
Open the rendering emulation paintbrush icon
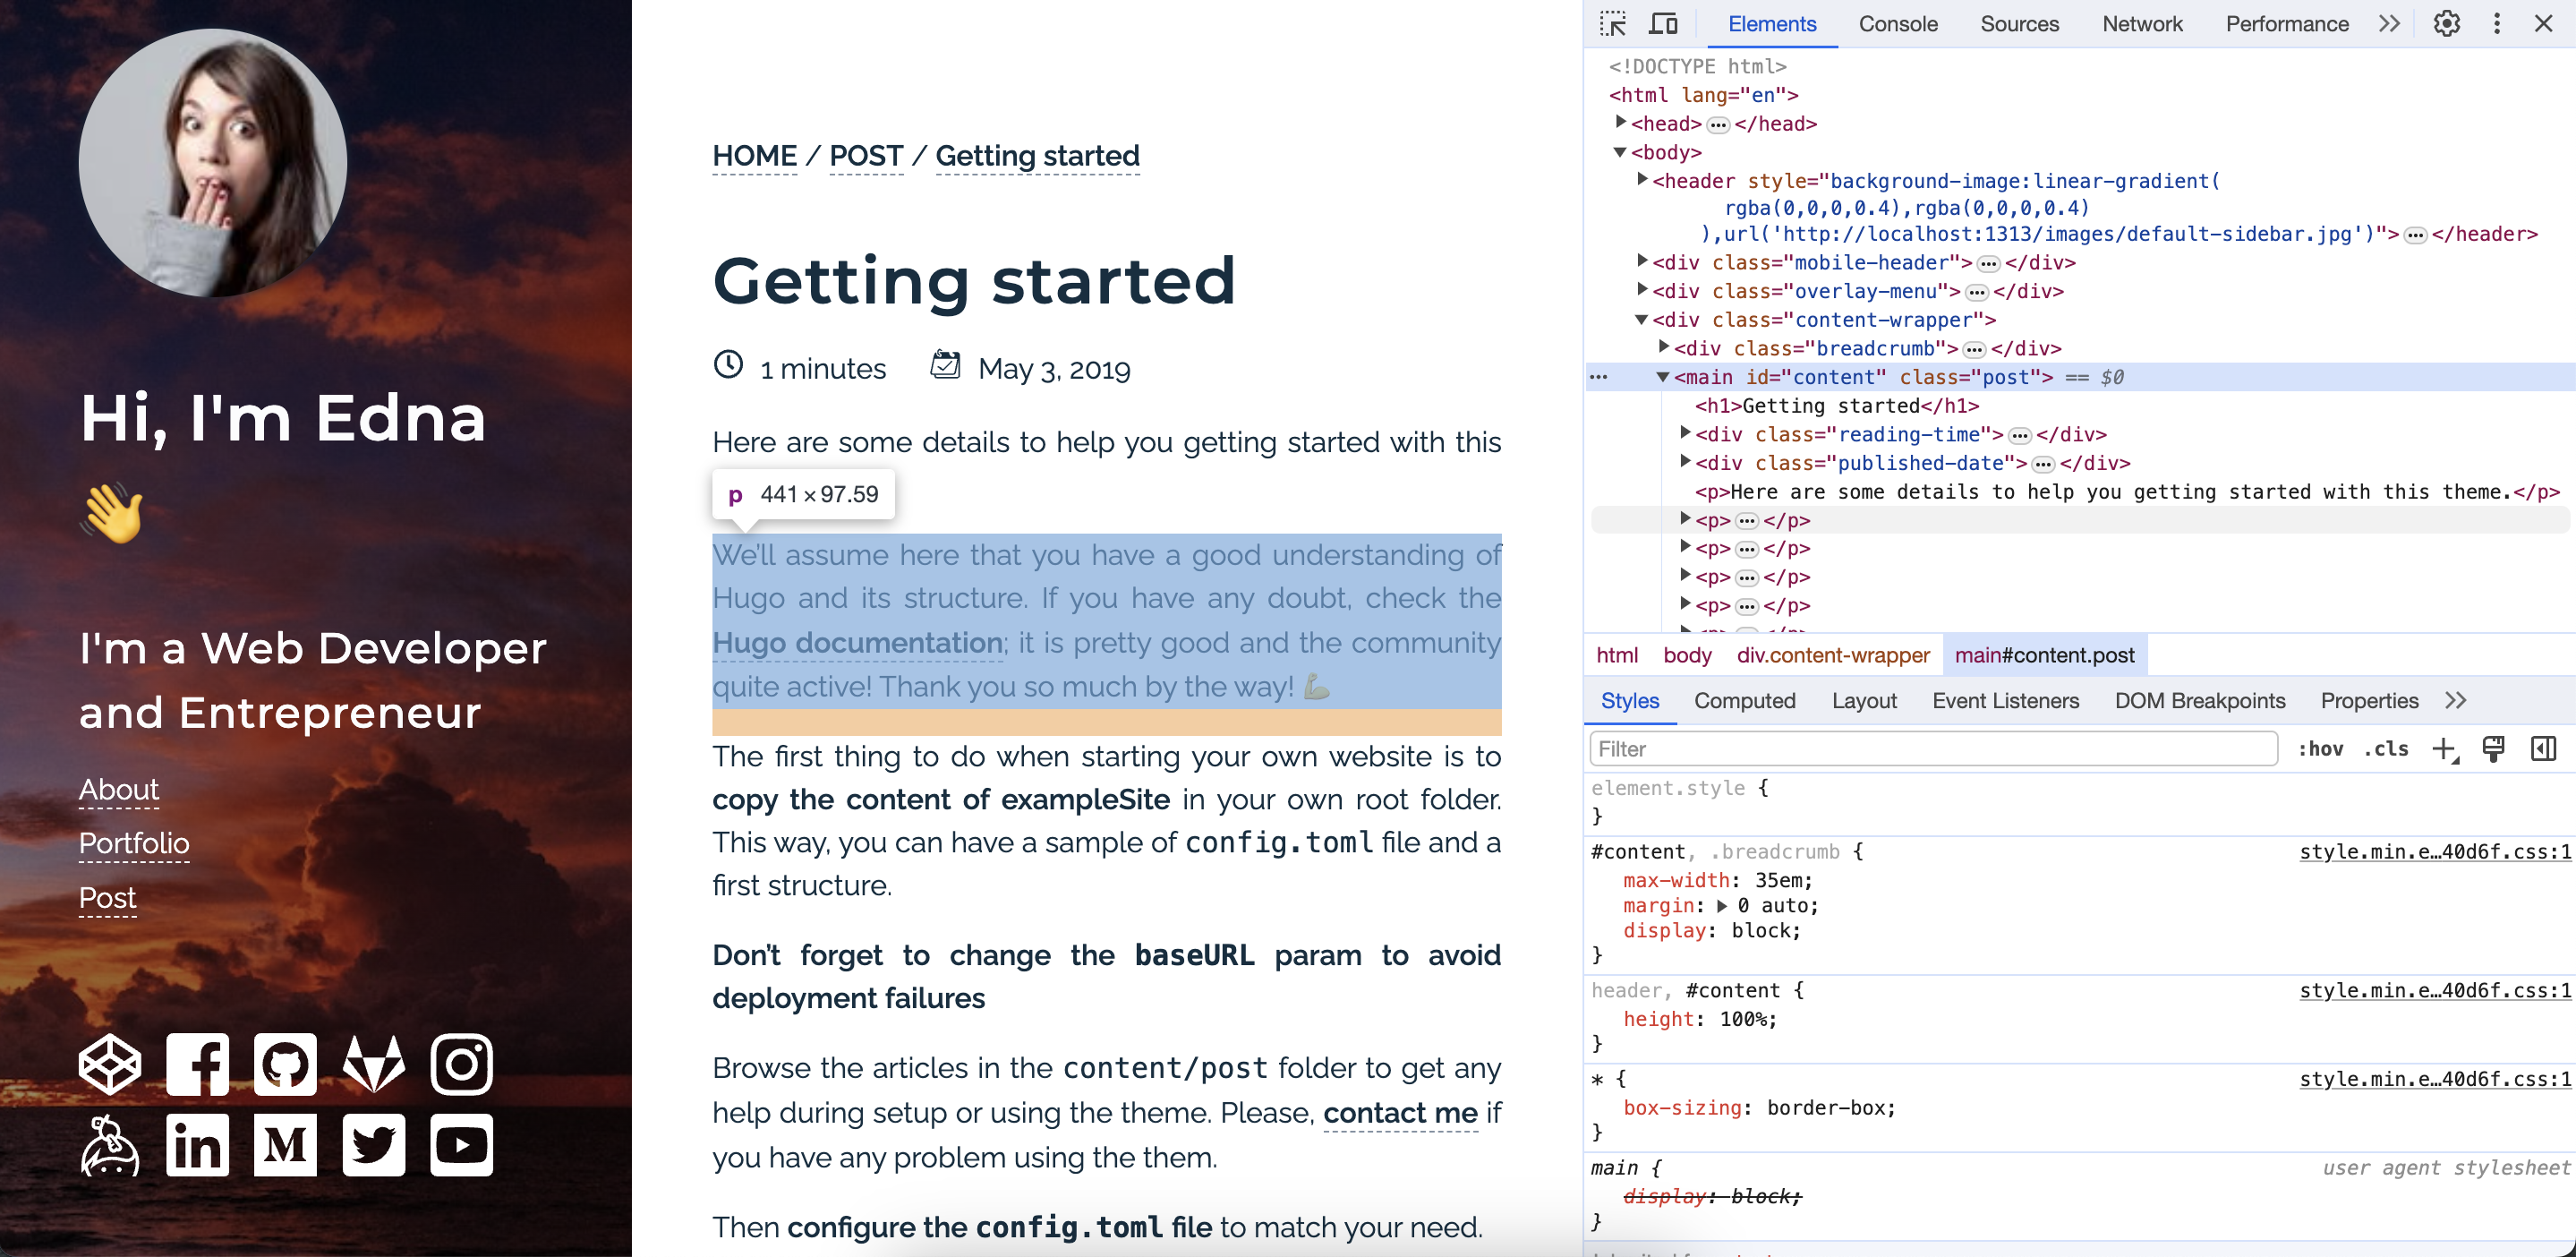click(2494, 749)
